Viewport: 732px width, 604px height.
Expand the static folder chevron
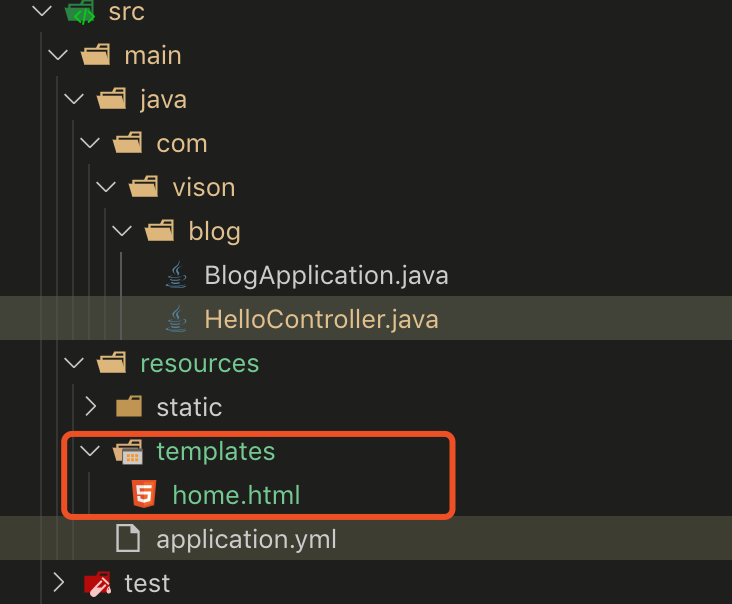point(91,407)
